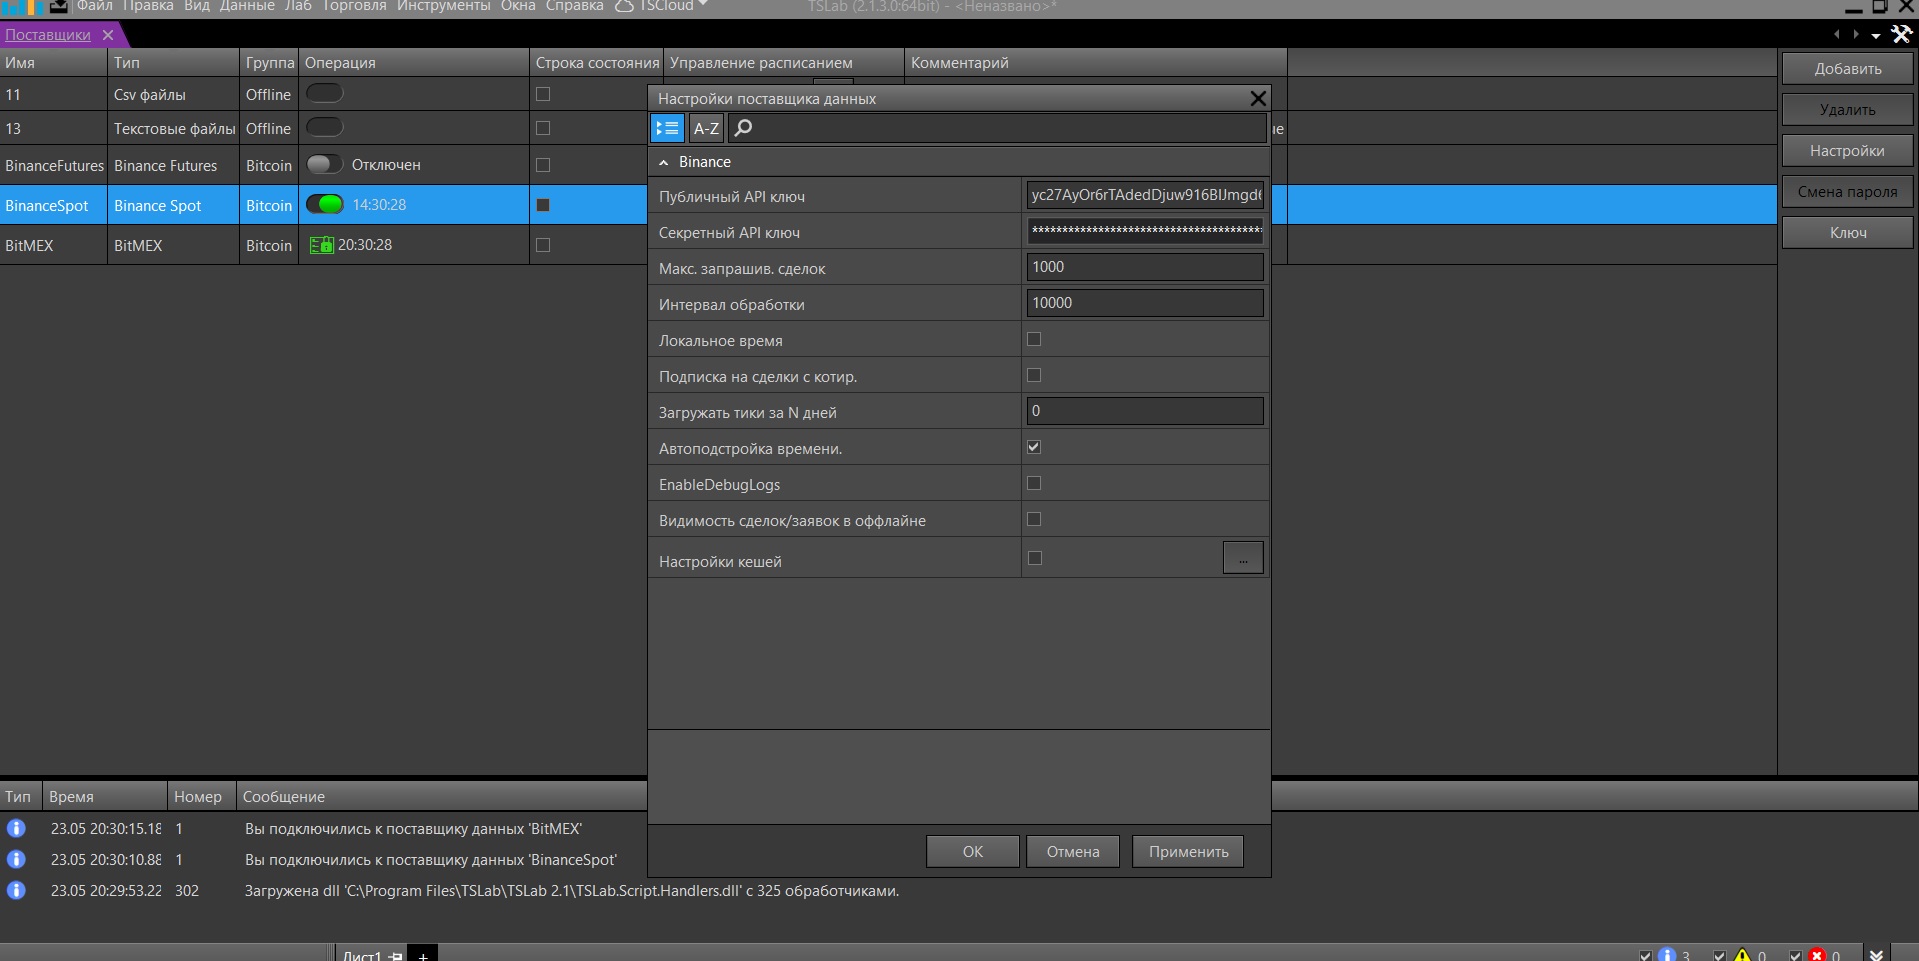This screenshot has height=961, width=1919.
Task: Toggle the BinanceFutures connection switch on
Action: point(324,164)
